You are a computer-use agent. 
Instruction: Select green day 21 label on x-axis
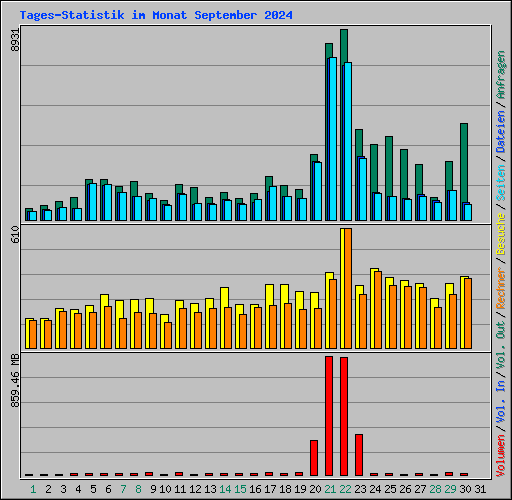point(330,489)
